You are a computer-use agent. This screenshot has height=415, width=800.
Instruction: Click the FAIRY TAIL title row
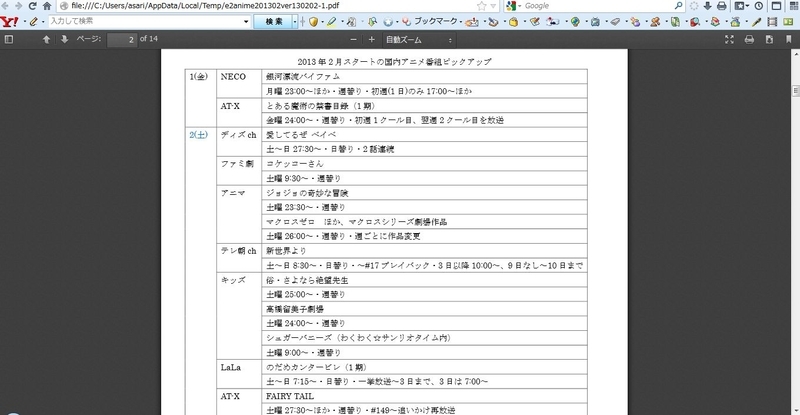(424, 396)
